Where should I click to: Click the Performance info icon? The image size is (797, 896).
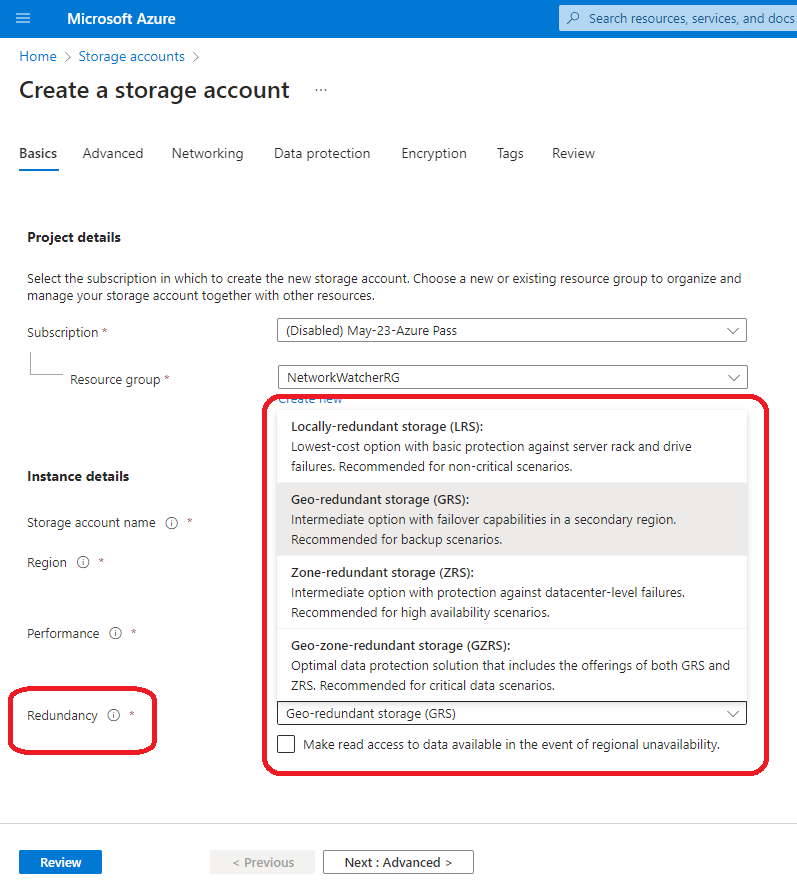(116, 634)
